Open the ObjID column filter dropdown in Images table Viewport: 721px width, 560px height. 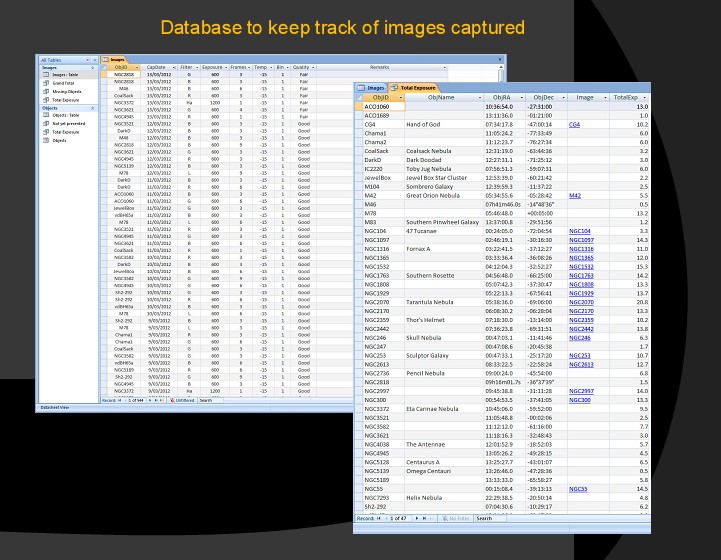137,68
